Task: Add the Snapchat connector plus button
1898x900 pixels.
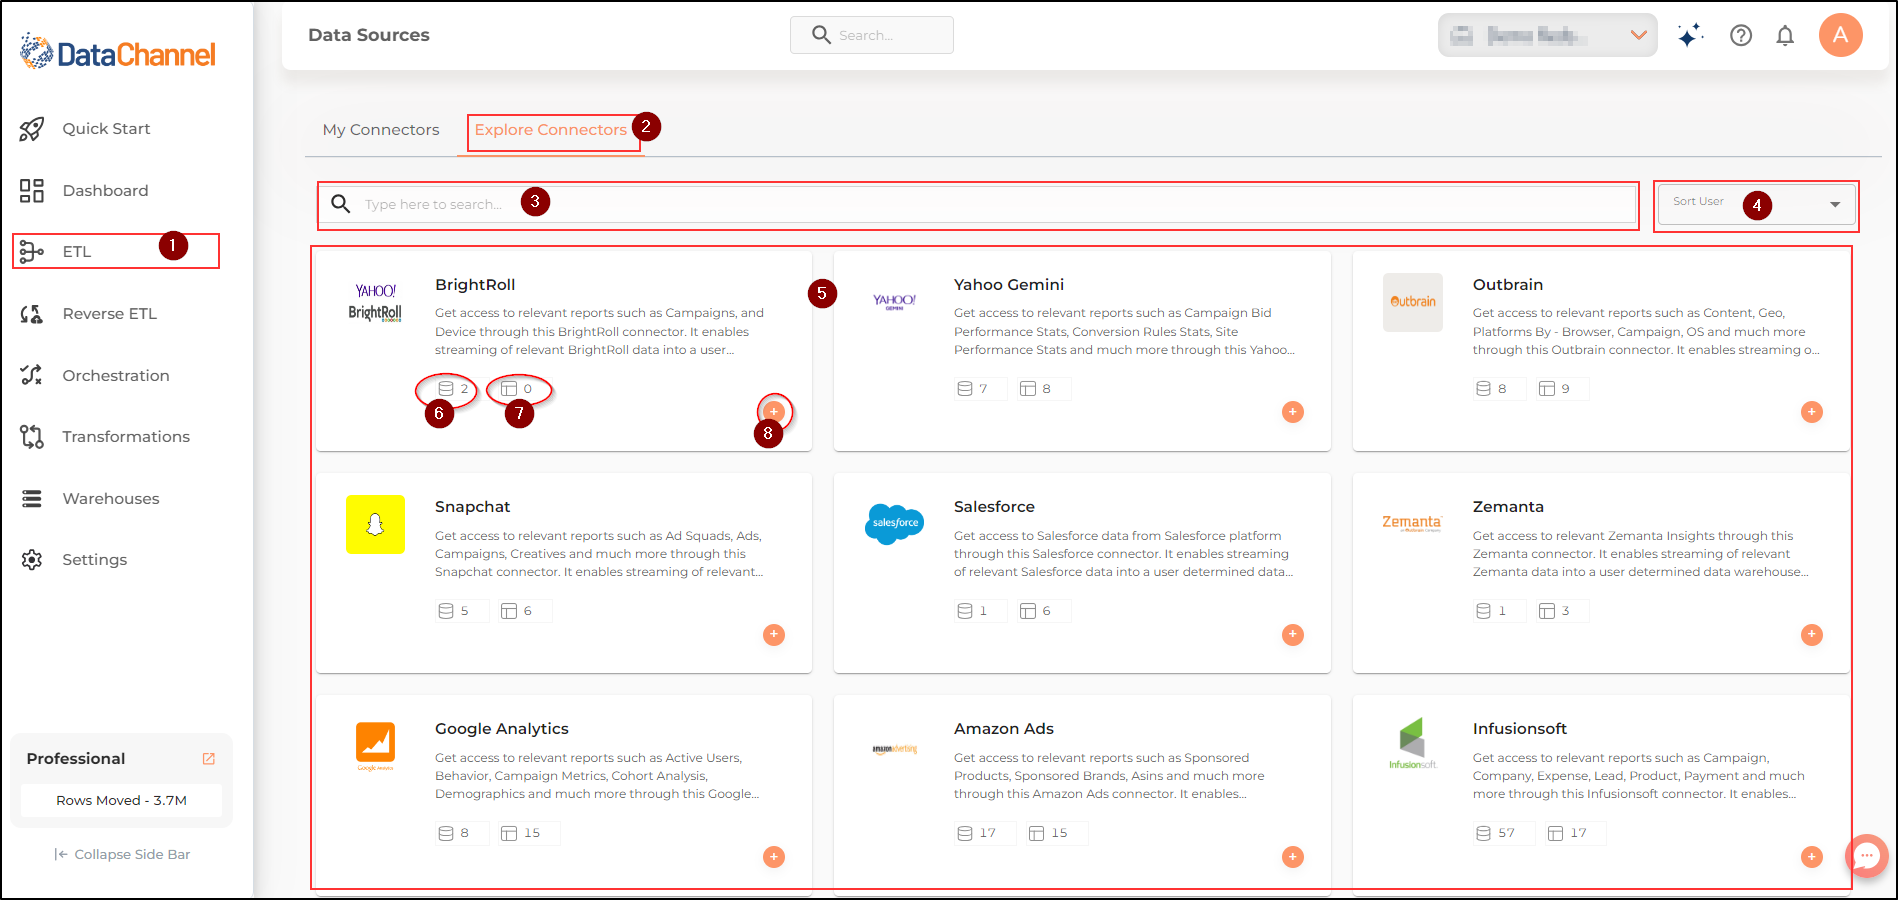Action: click(774, 635)
